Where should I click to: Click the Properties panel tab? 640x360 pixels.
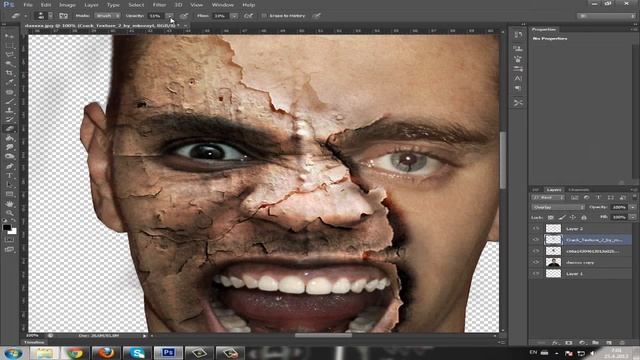pos(544,29)
